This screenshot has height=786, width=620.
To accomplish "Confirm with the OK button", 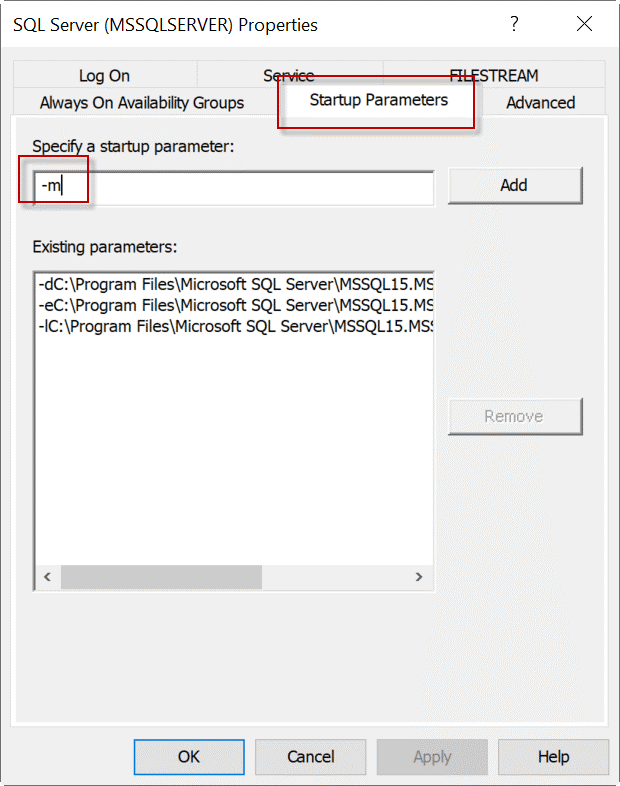I will pyautogui.click(x=189, y=756).
